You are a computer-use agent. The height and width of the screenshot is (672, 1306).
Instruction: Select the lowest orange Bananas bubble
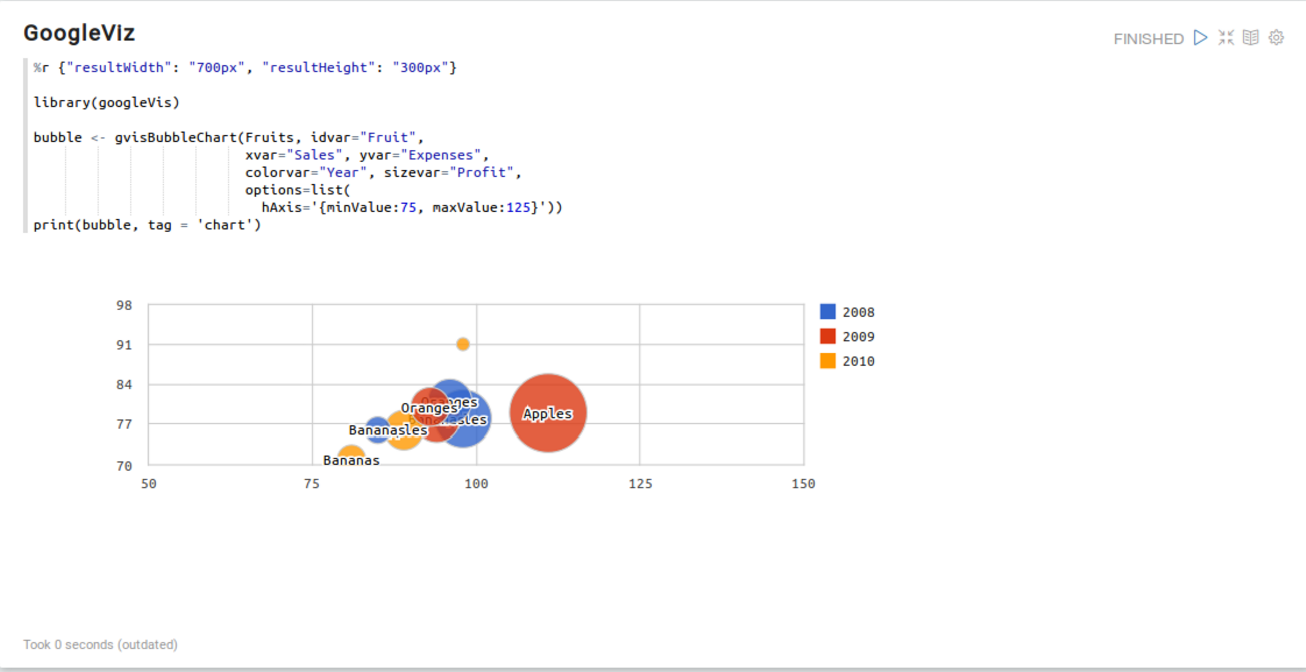point(351,455)
